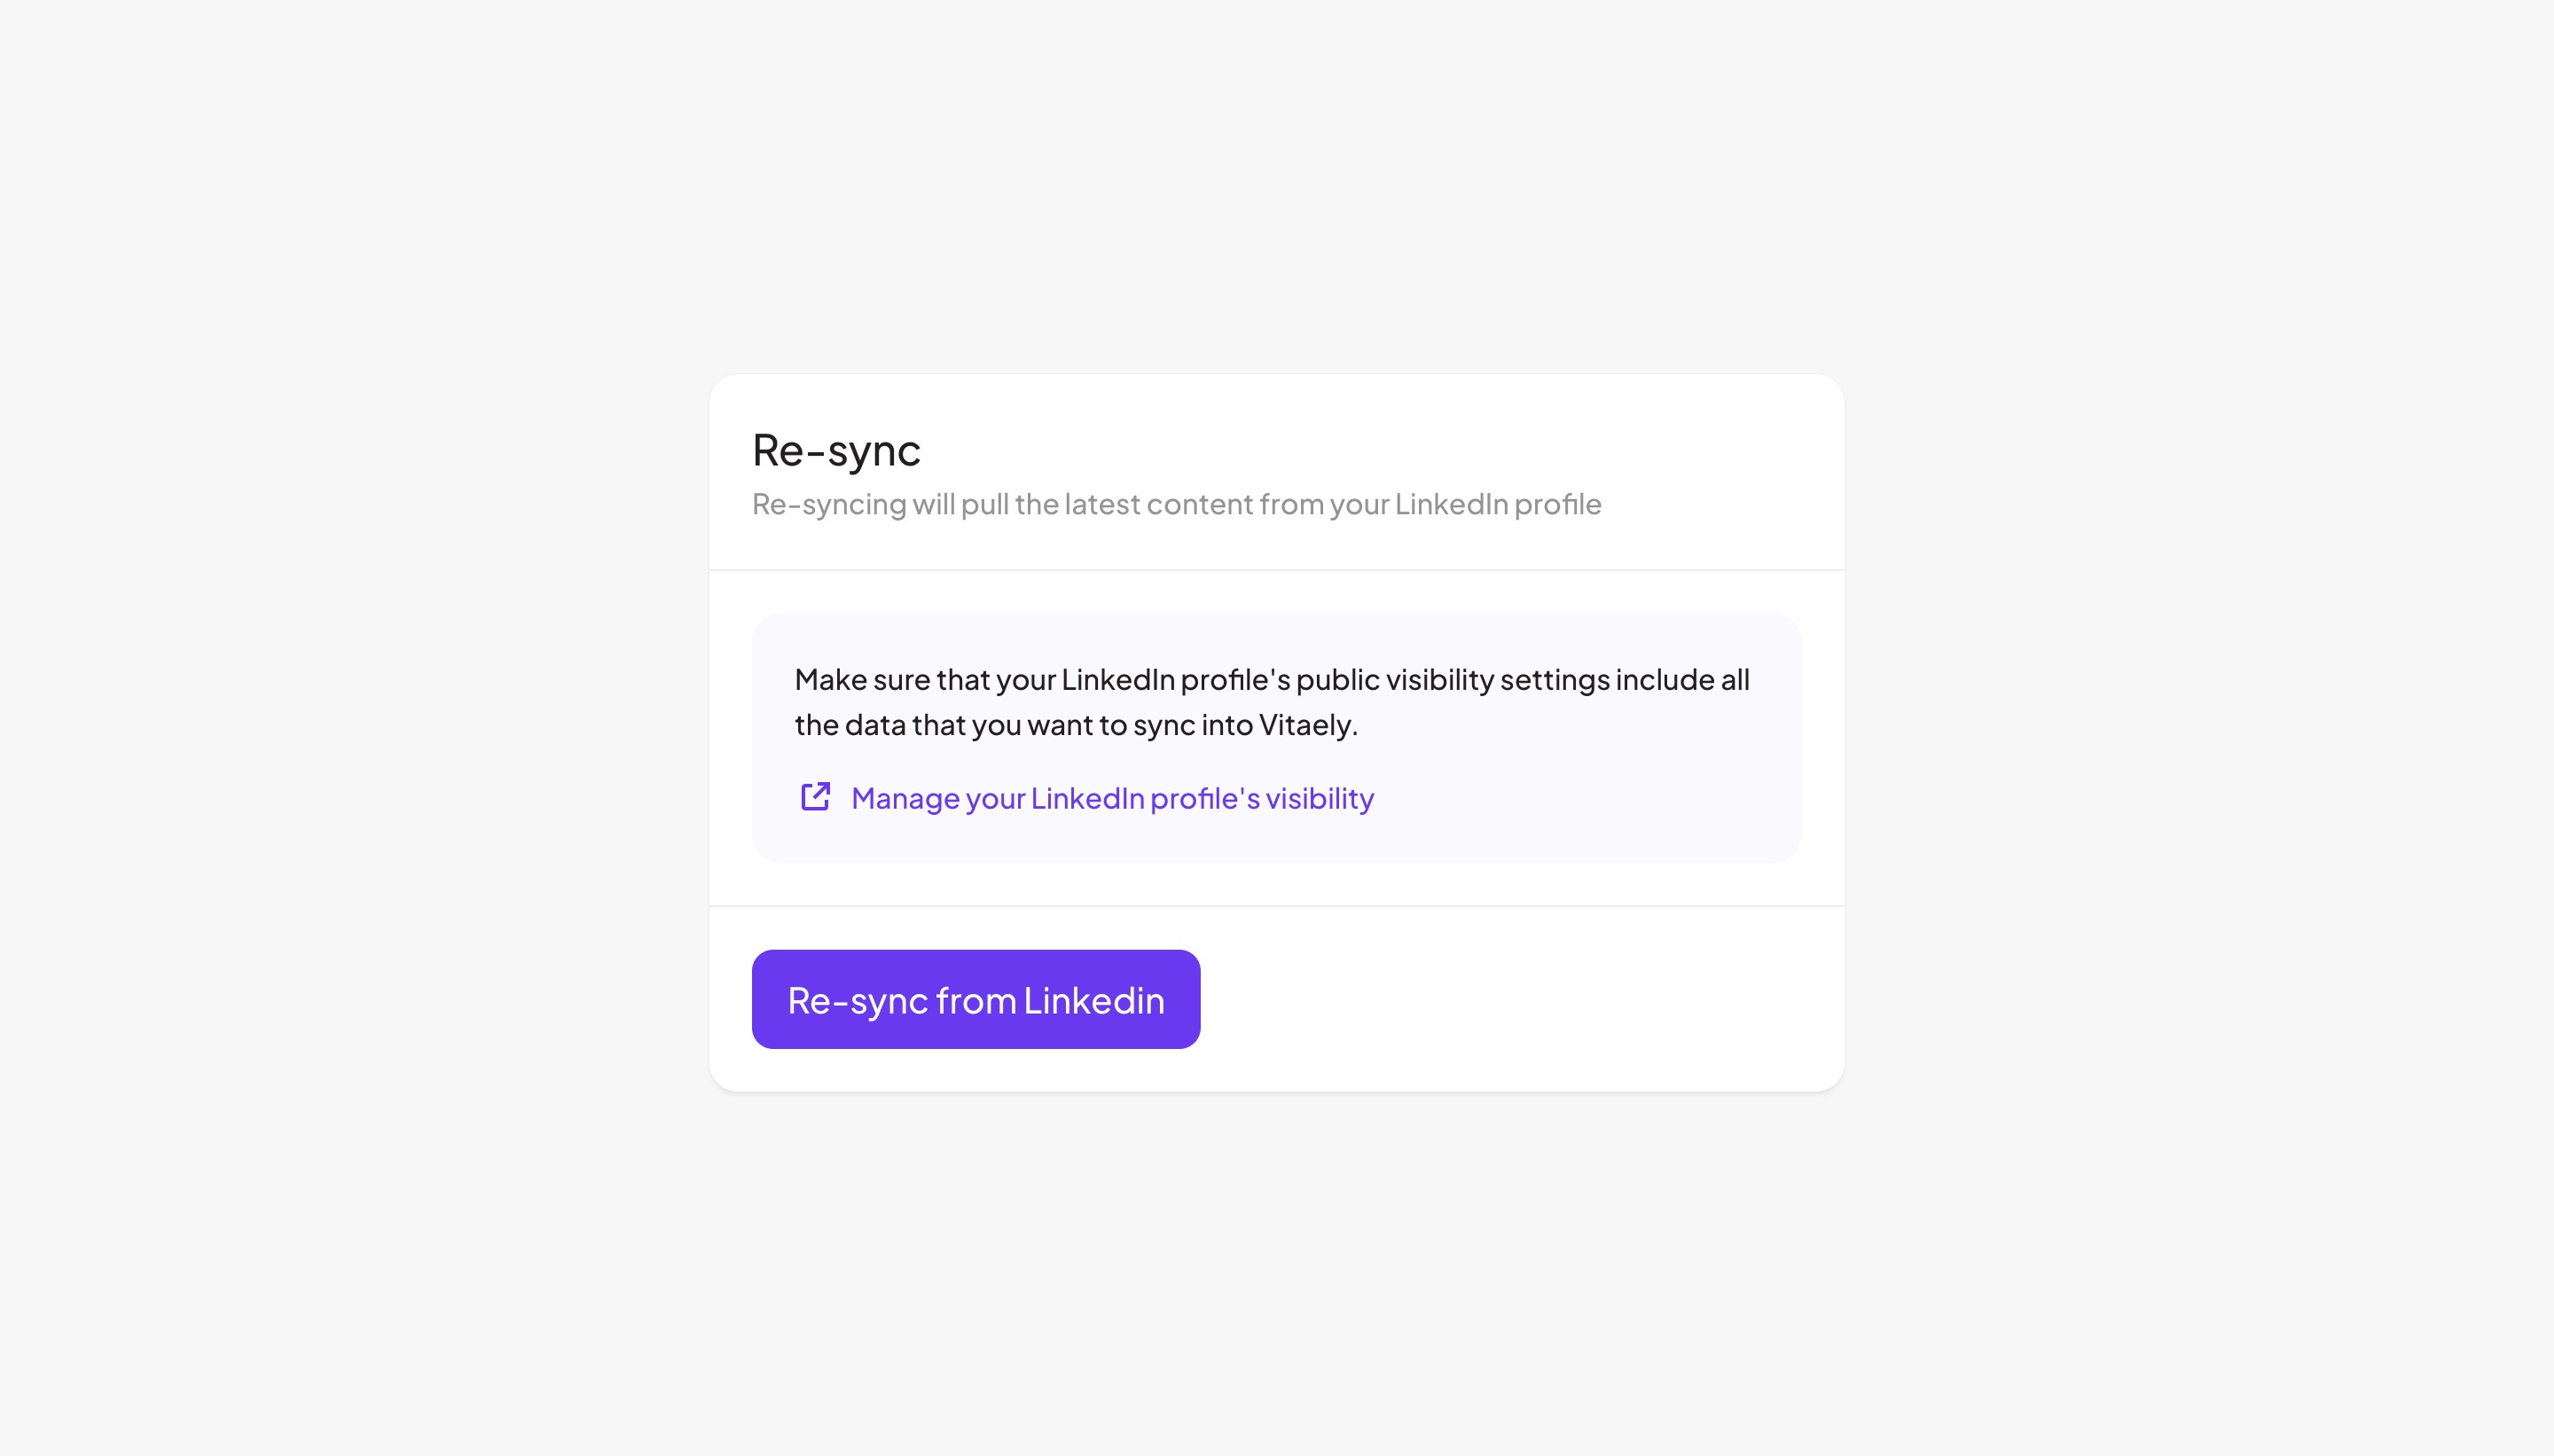
Task: Open the 'Manage your LinkedIn profile's visibility' link
Action: [1111, 798]
